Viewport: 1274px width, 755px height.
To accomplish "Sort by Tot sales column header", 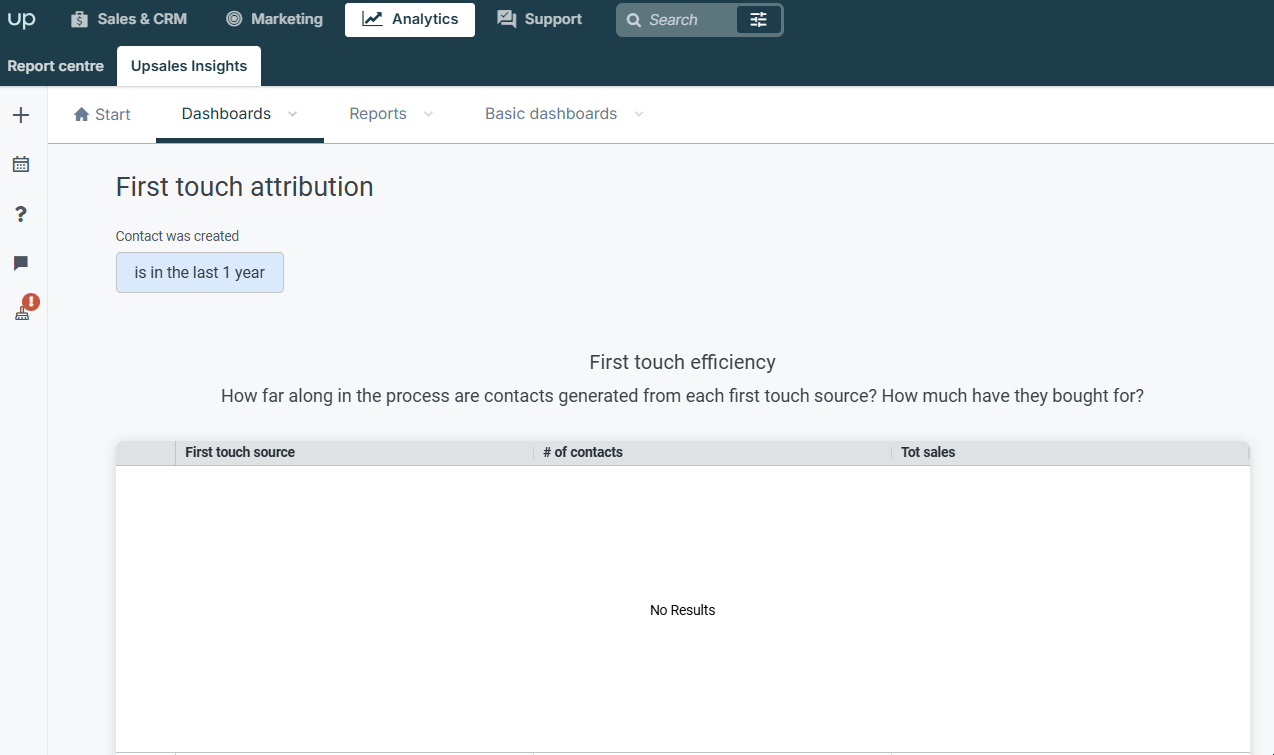I will coord(1070,452).
